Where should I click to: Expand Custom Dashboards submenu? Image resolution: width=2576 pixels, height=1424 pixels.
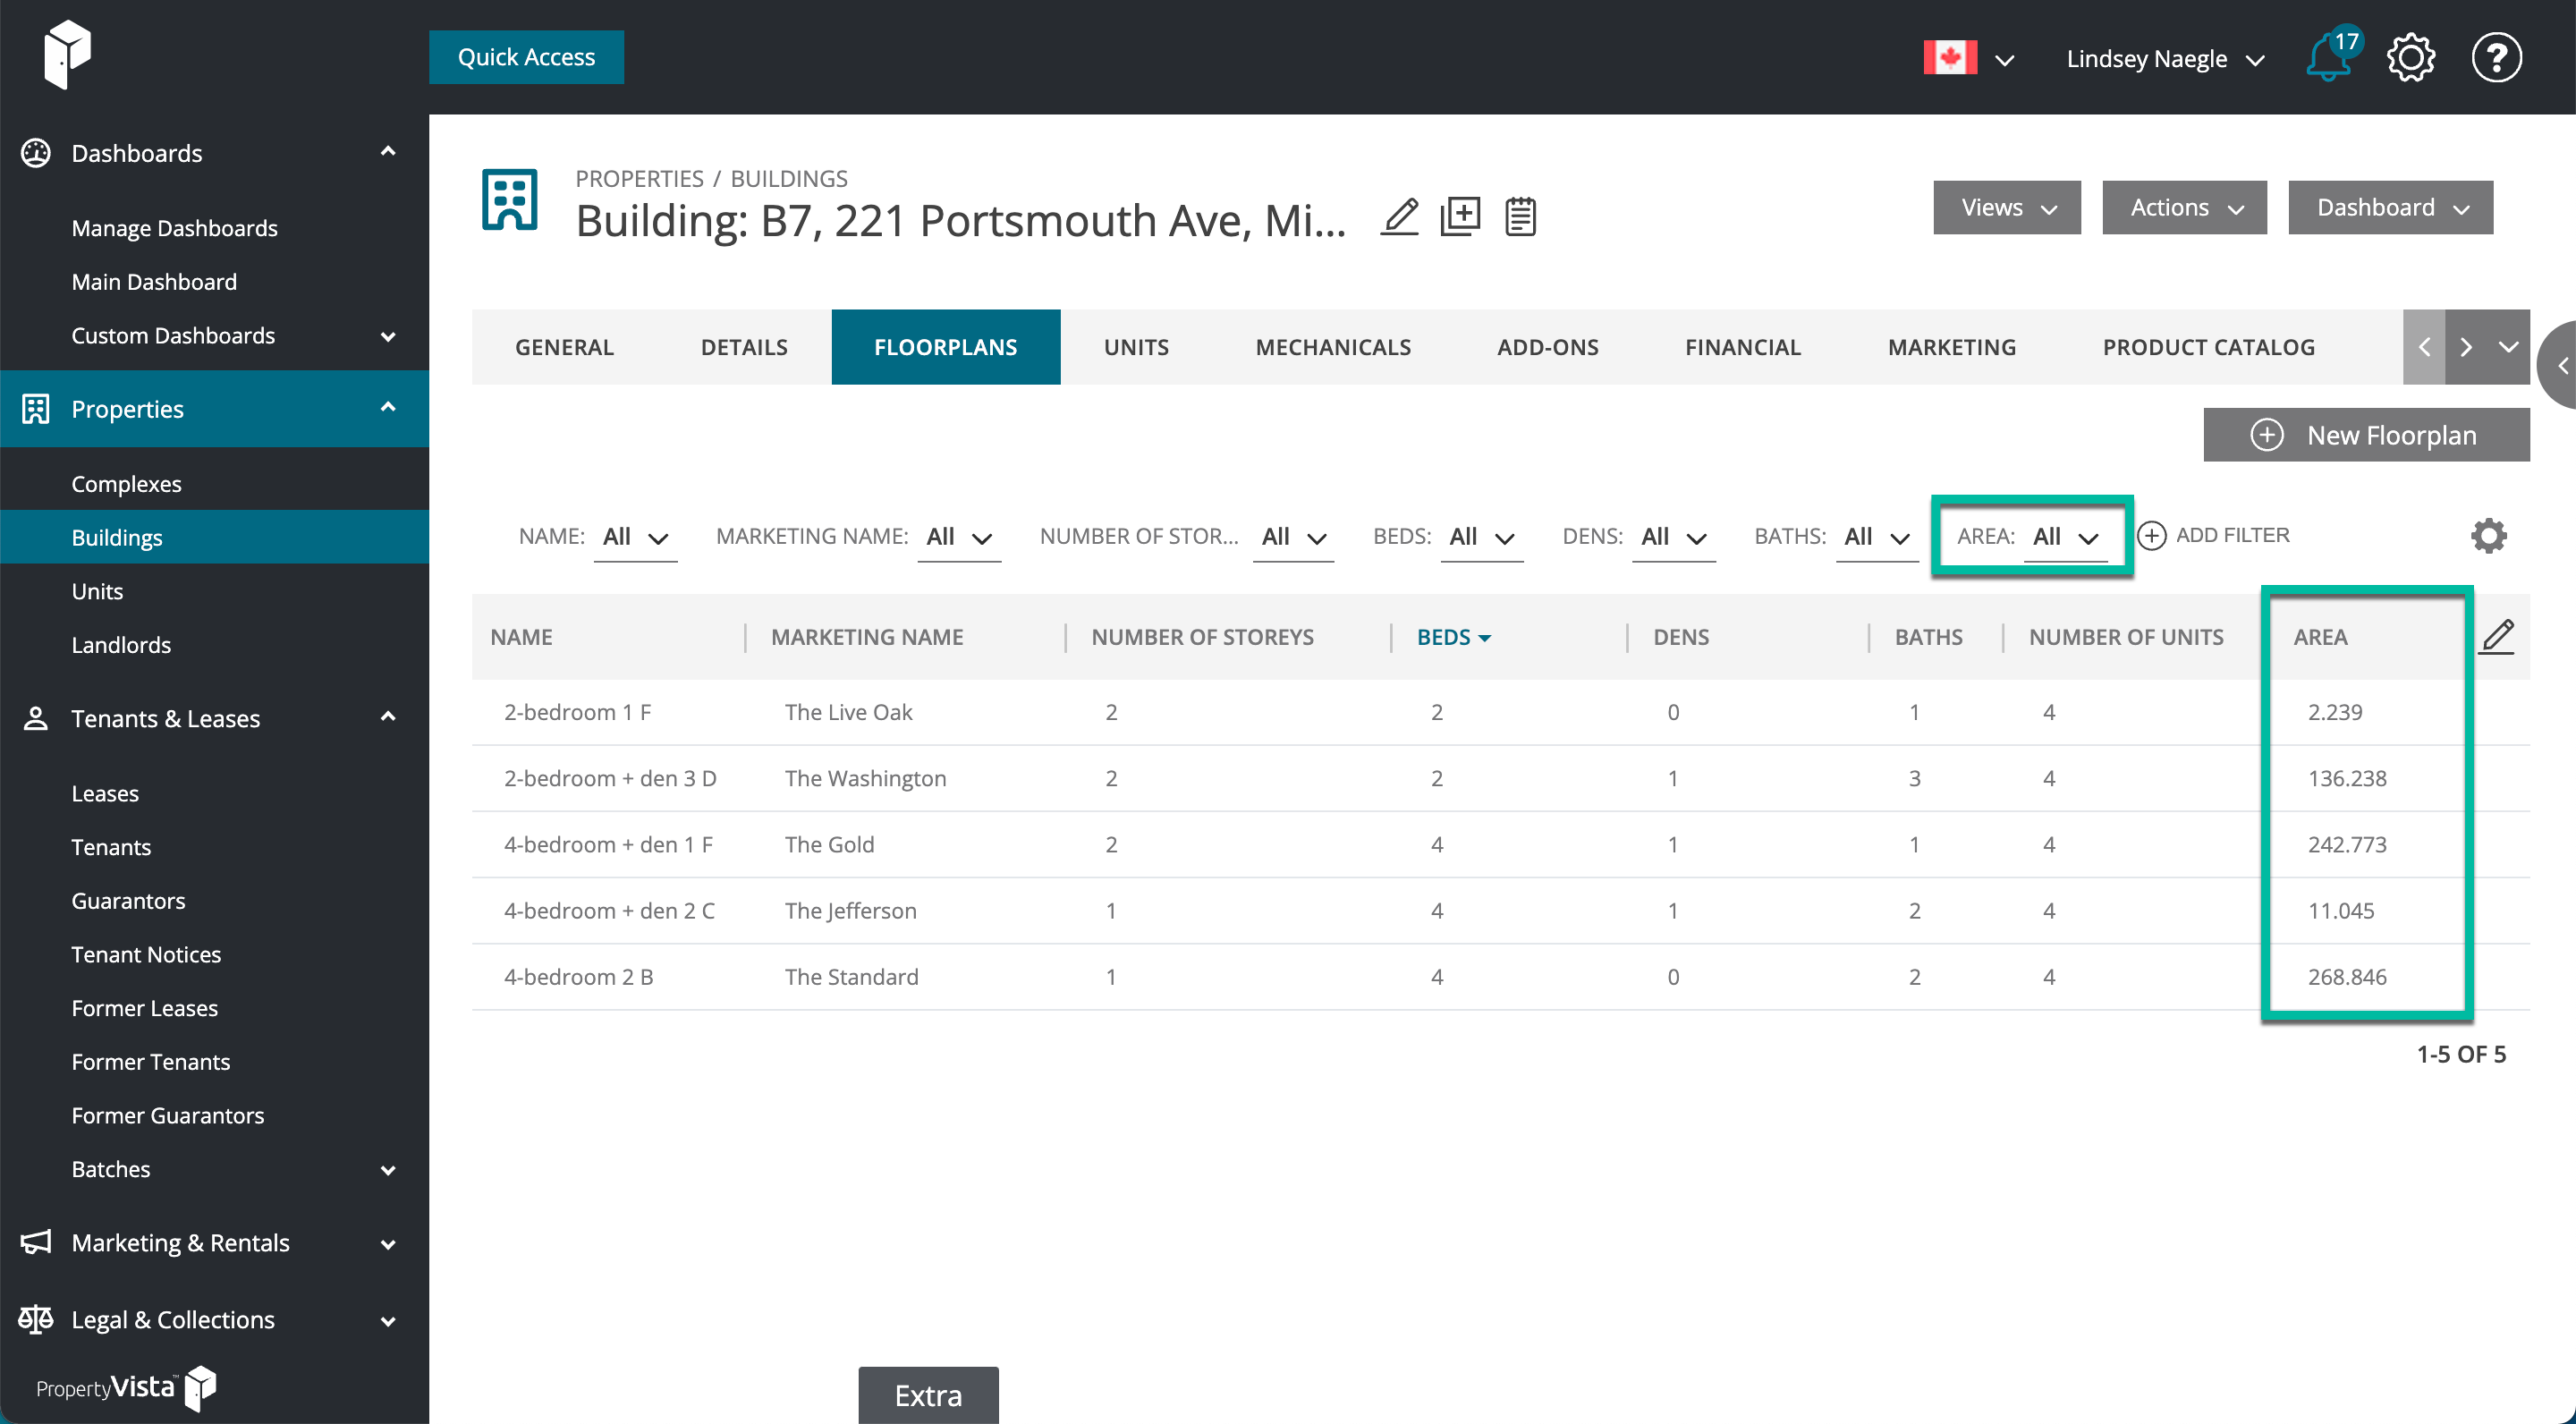388,337
